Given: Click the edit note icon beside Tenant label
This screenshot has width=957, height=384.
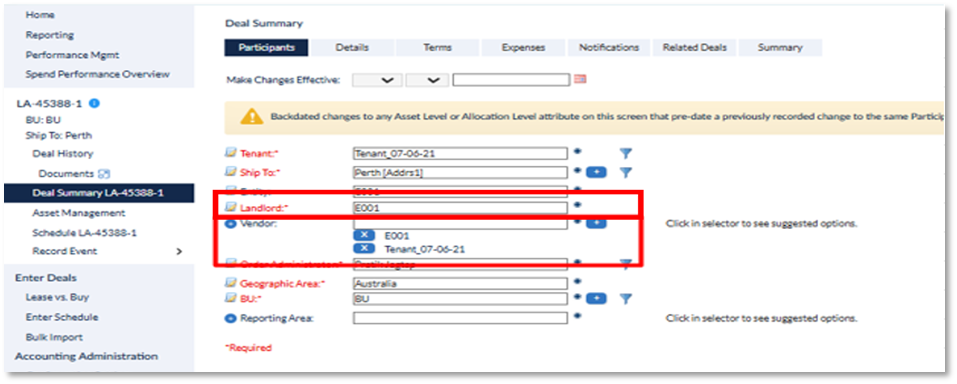Looking at the screenshot, I should (x=231, y=153).
